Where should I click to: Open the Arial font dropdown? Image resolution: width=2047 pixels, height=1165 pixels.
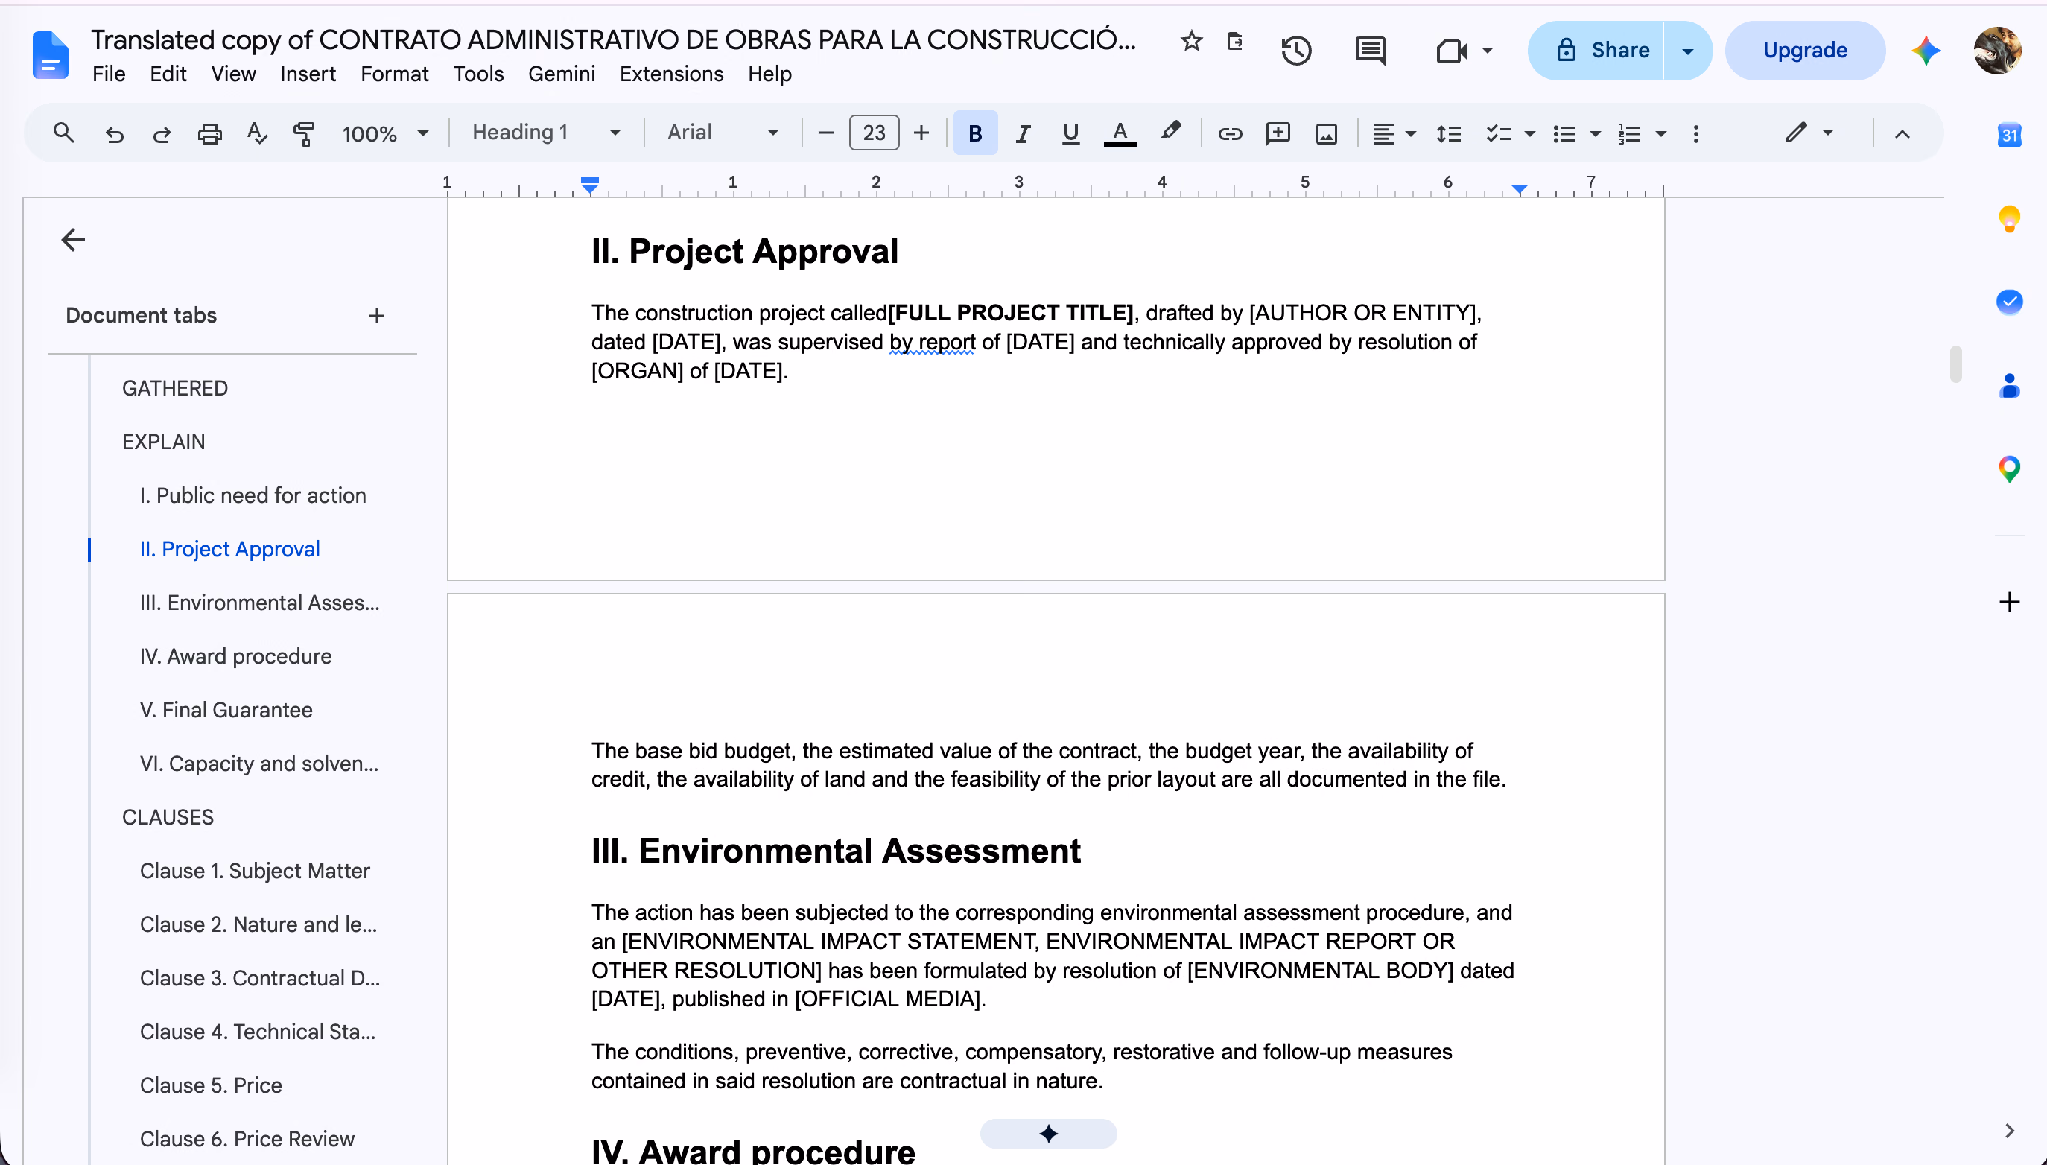coord(722,132)
